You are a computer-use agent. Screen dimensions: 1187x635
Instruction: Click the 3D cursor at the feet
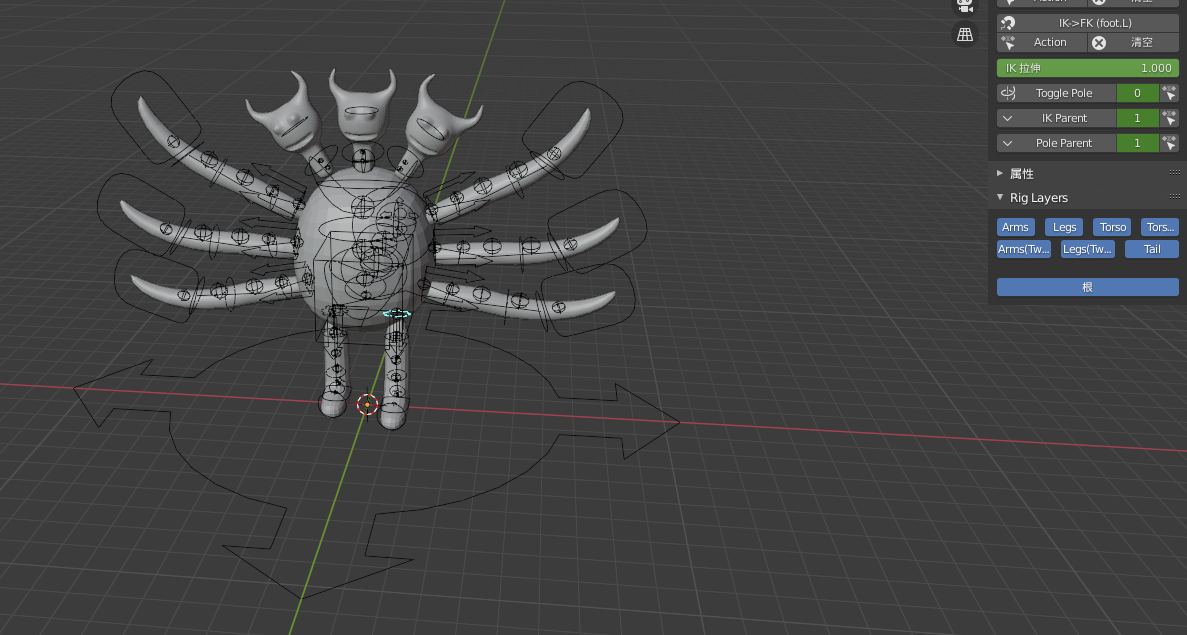[x=367, y=404]
